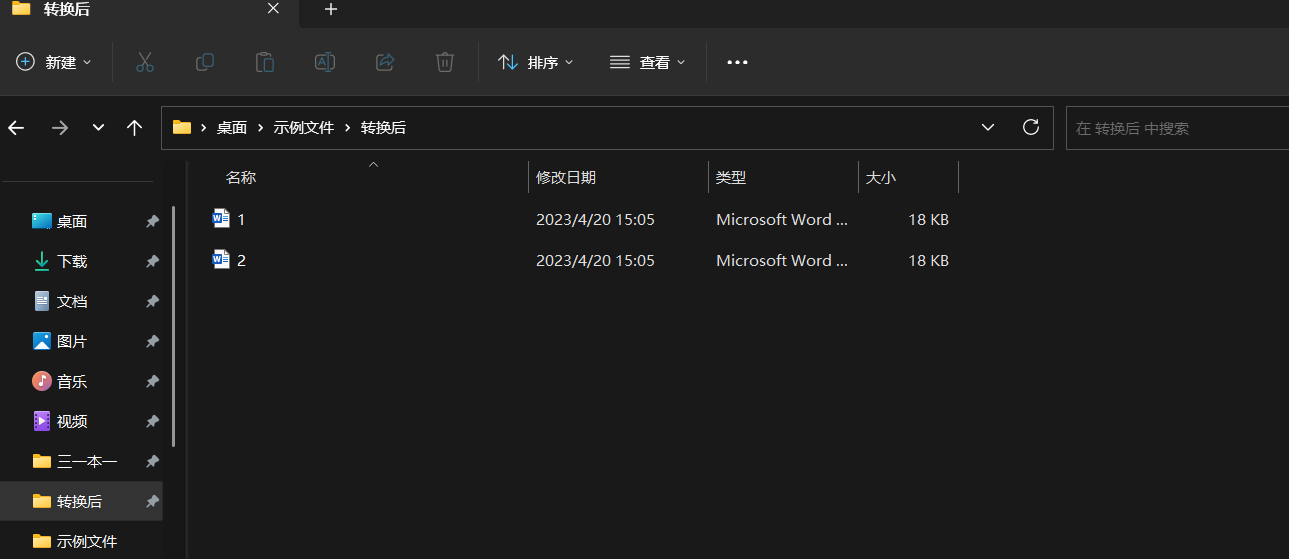Click the Rename icon in toolbar
1289x559 pixels.
(x=325, y=62)
